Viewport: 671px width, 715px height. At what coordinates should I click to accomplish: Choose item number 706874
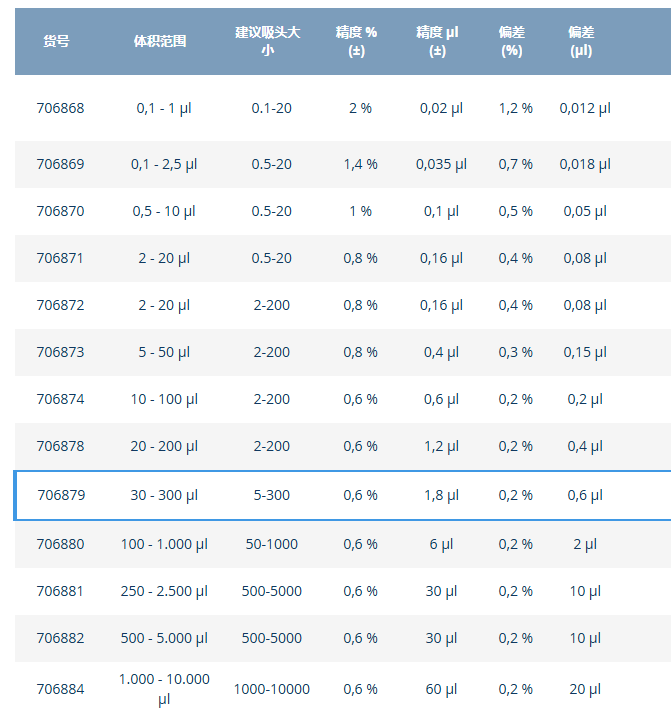pyautogui.click(x=61, y=399)
